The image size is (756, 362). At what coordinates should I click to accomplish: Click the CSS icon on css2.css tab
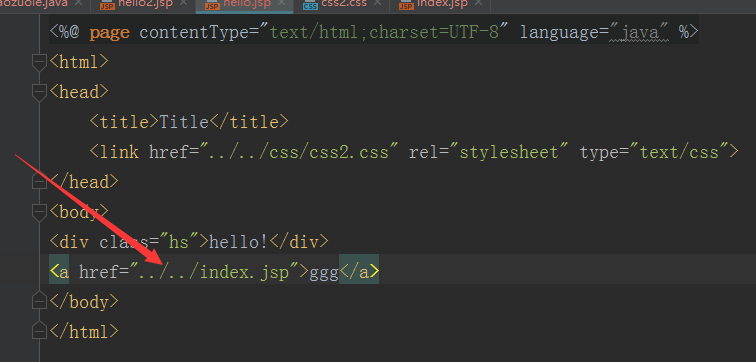pos(310,5)
